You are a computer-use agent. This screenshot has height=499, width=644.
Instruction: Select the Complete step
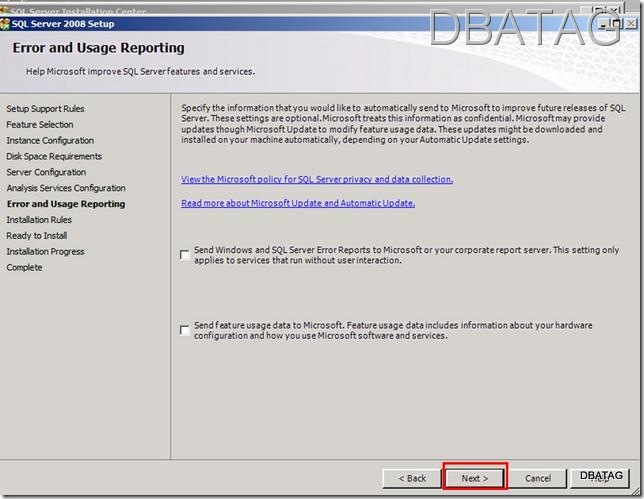24,267
